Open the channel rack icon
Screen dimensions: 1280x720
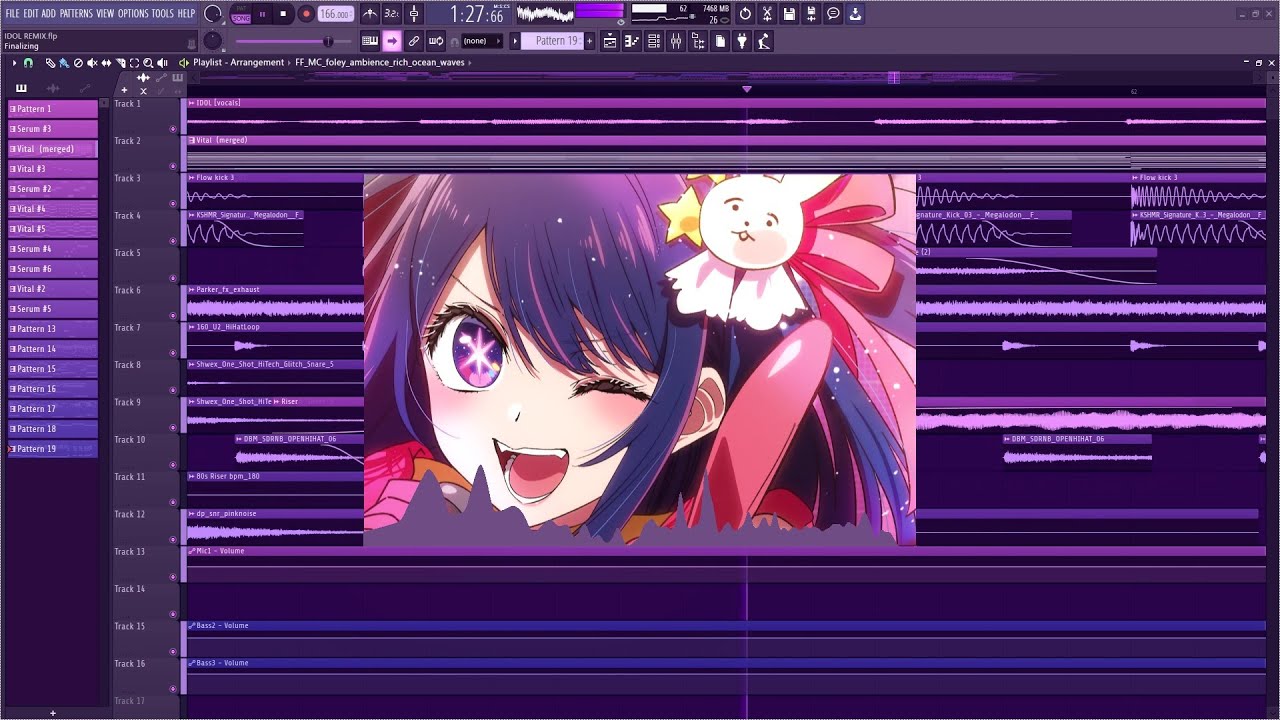654,41
